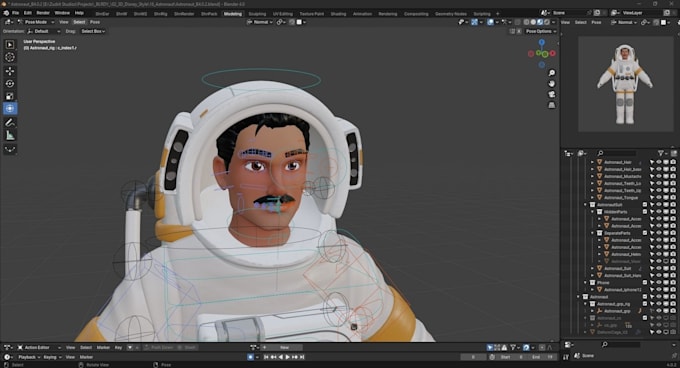Image resolution: width=680 pixels, height=368 pixels.
Task: Switch perspective/orthographic grid icon
Action: pyautogui.click(x=552, y=105)
